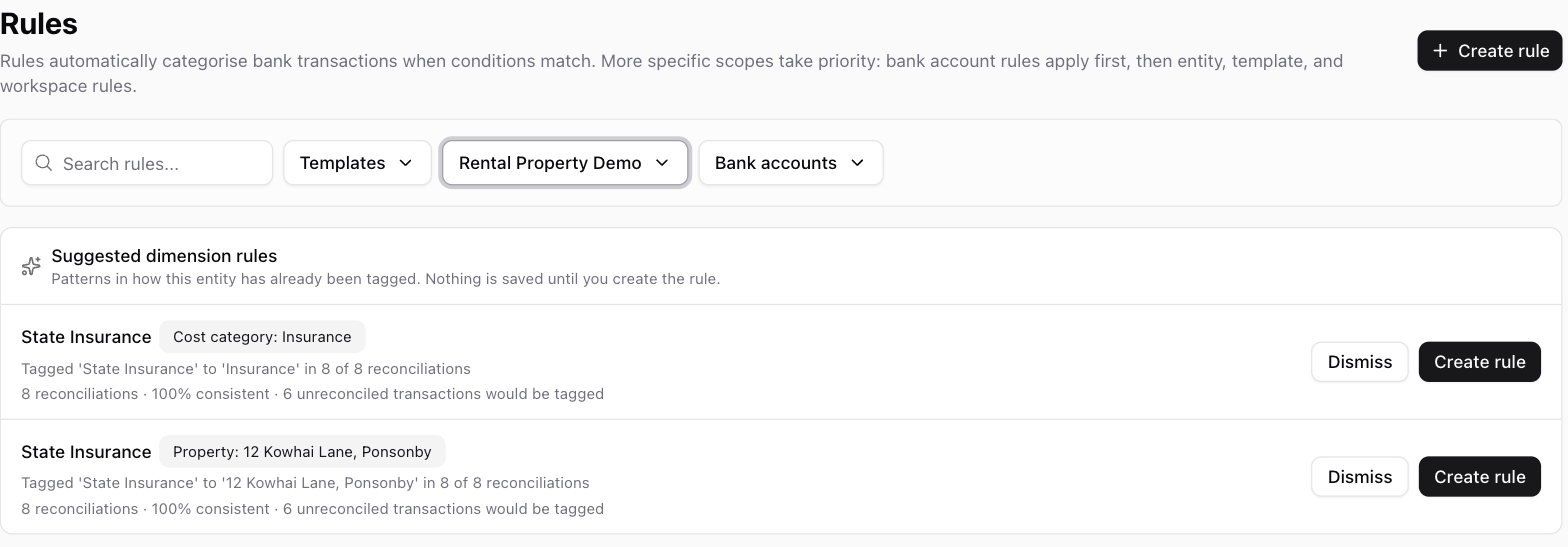Click the Rental Property Demo chevron arrow

click(662, 163)
